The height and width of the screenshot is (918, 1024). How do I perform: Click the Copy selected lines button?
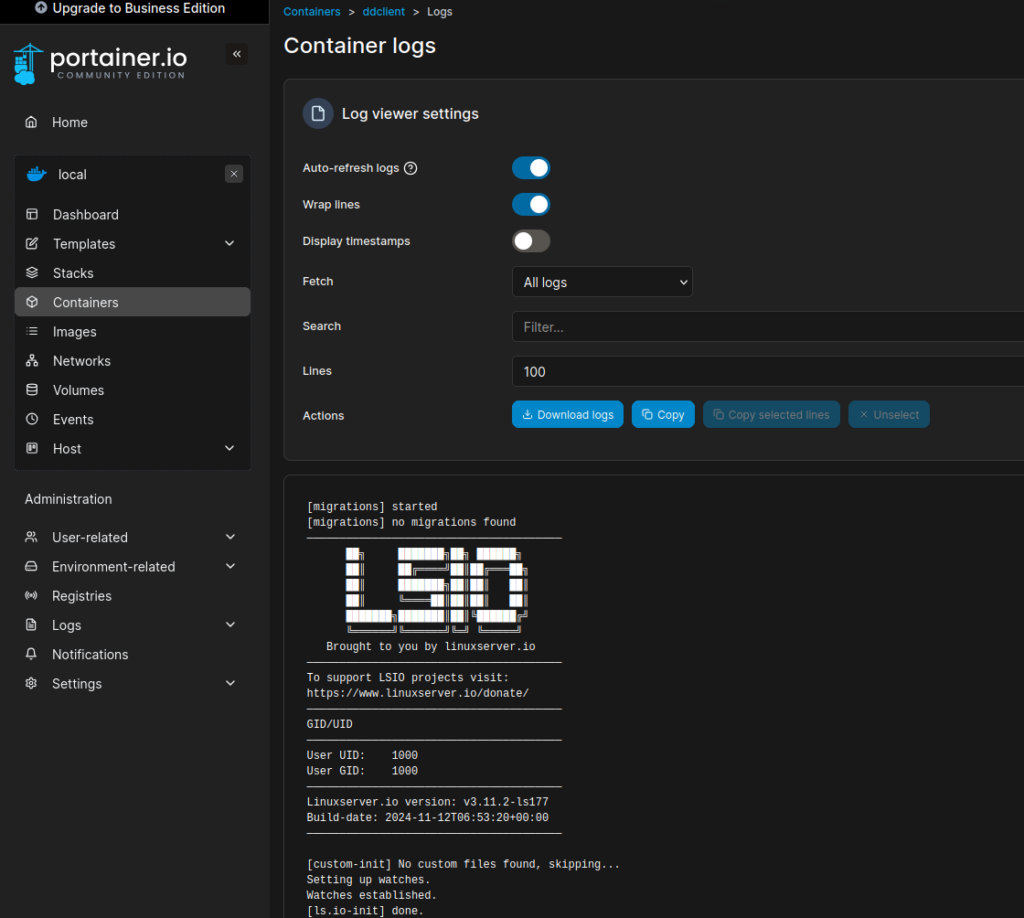771,415
